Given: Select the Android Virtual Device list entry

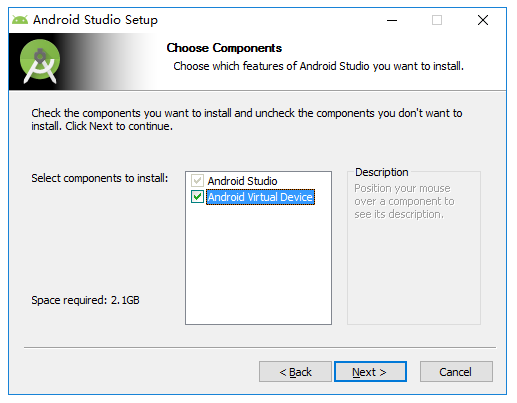Looking at the screenshot, I should [x=260, y=197].
